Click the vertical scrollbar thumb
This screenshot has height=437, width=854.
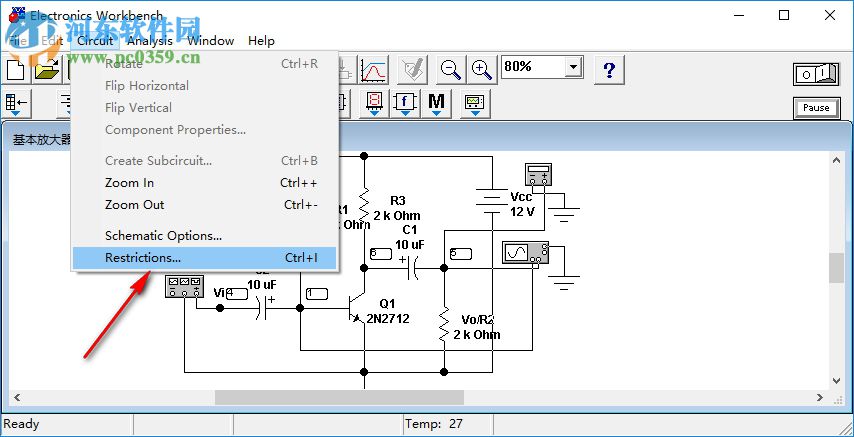tap(837, 268)
